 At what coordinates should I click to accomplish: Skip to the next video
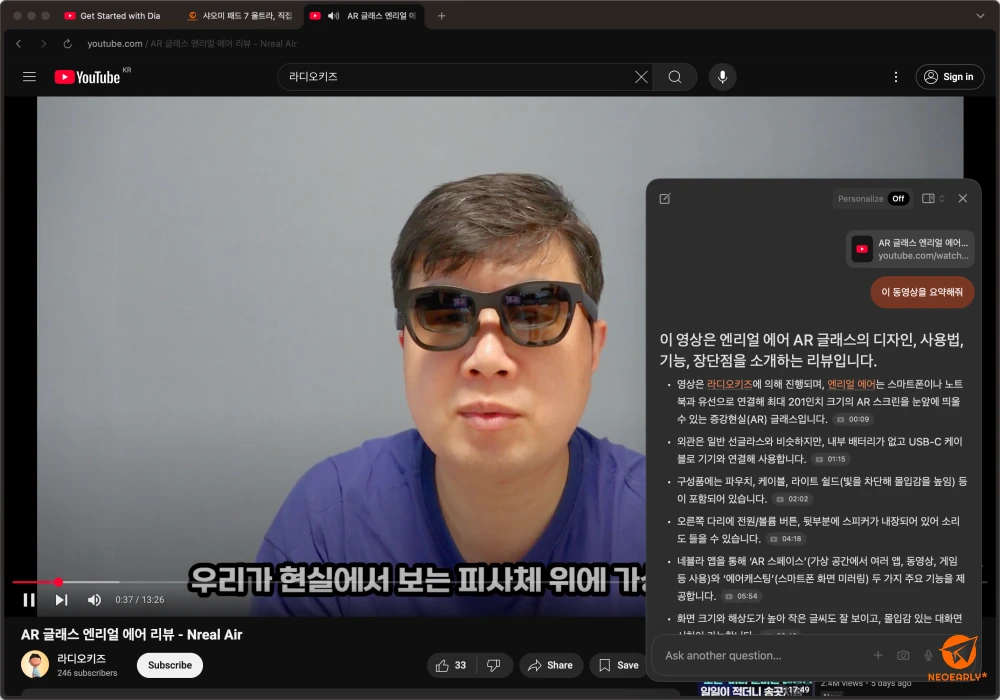point(61,600)
